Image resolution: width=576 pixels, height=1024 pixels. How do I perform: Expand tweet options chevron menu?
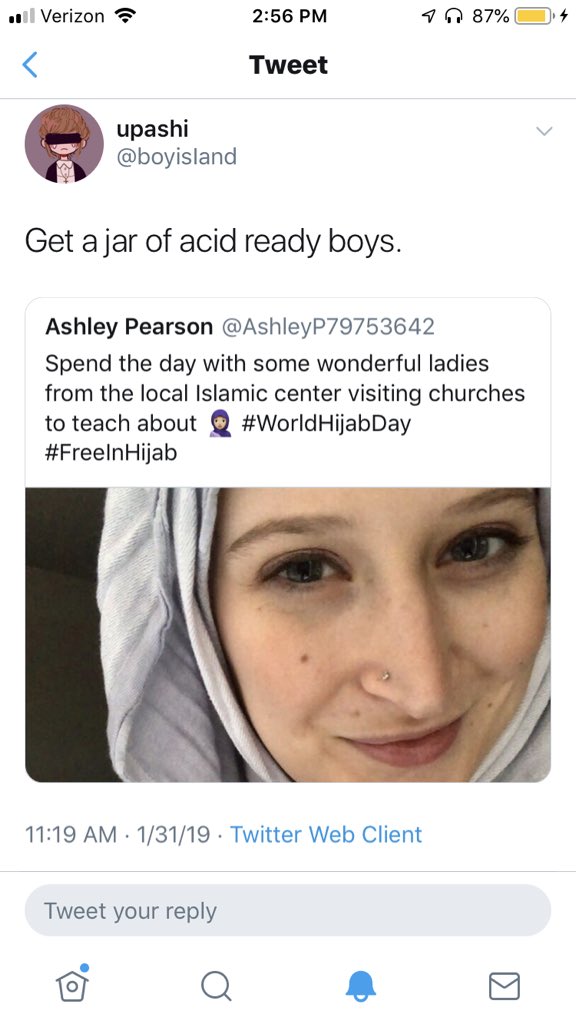[x=544, y=131]
